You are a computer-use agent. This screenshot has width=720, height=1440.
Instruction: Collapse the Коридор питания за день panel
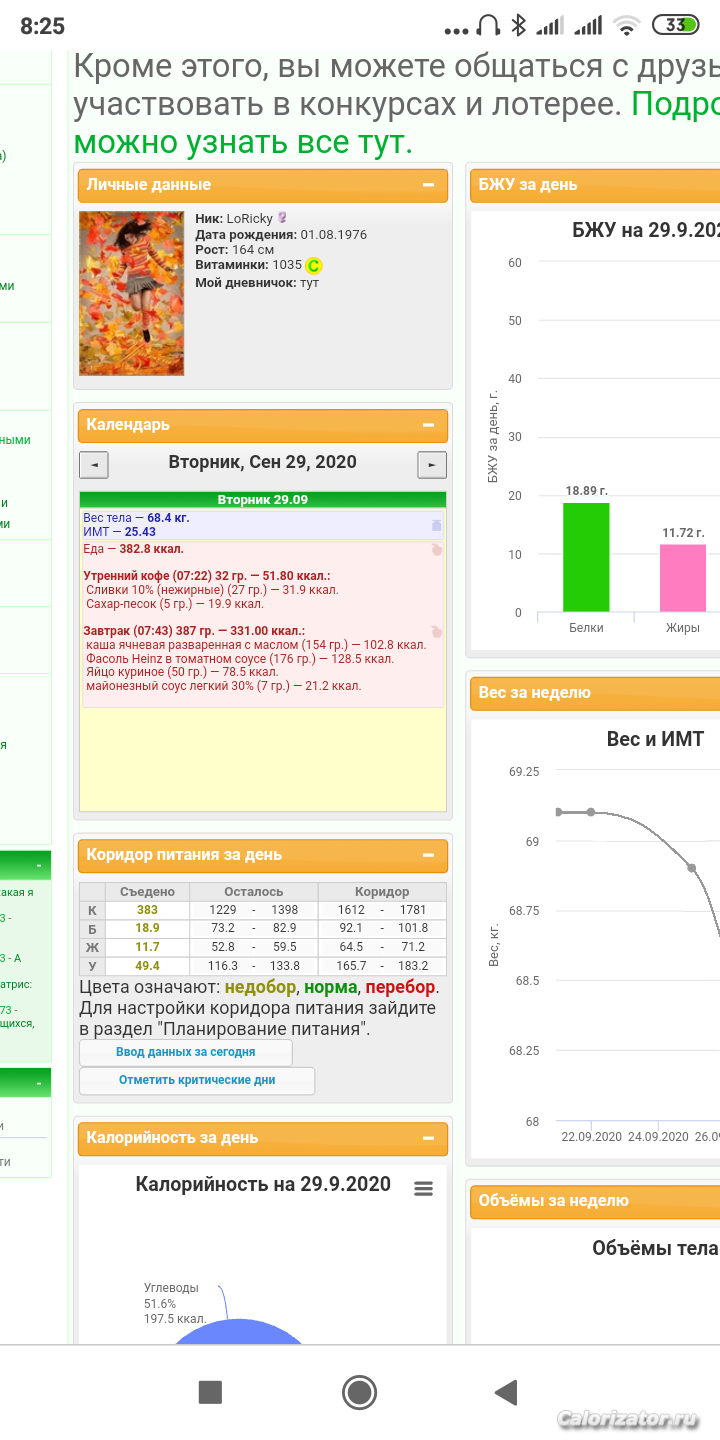pos(428,855)
